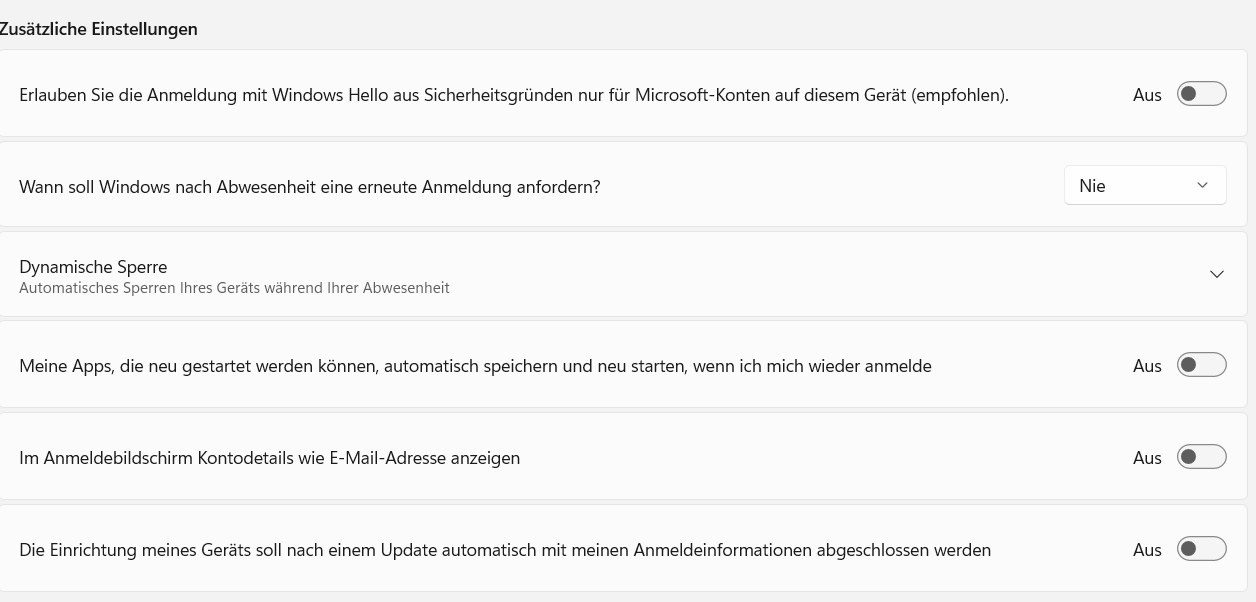Click 'Automatisches Sperren Ihres Geräts' subtitle text
Image resolution: width=1256 pixels, height=602 pixels.
[234, 288]
